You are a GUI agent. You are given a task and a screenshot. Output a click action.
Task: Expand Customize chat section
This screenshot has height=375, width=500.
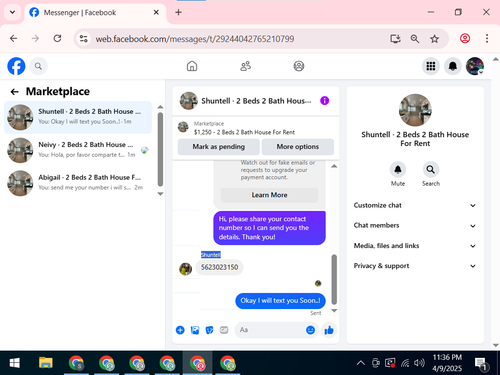pos(415,205)
